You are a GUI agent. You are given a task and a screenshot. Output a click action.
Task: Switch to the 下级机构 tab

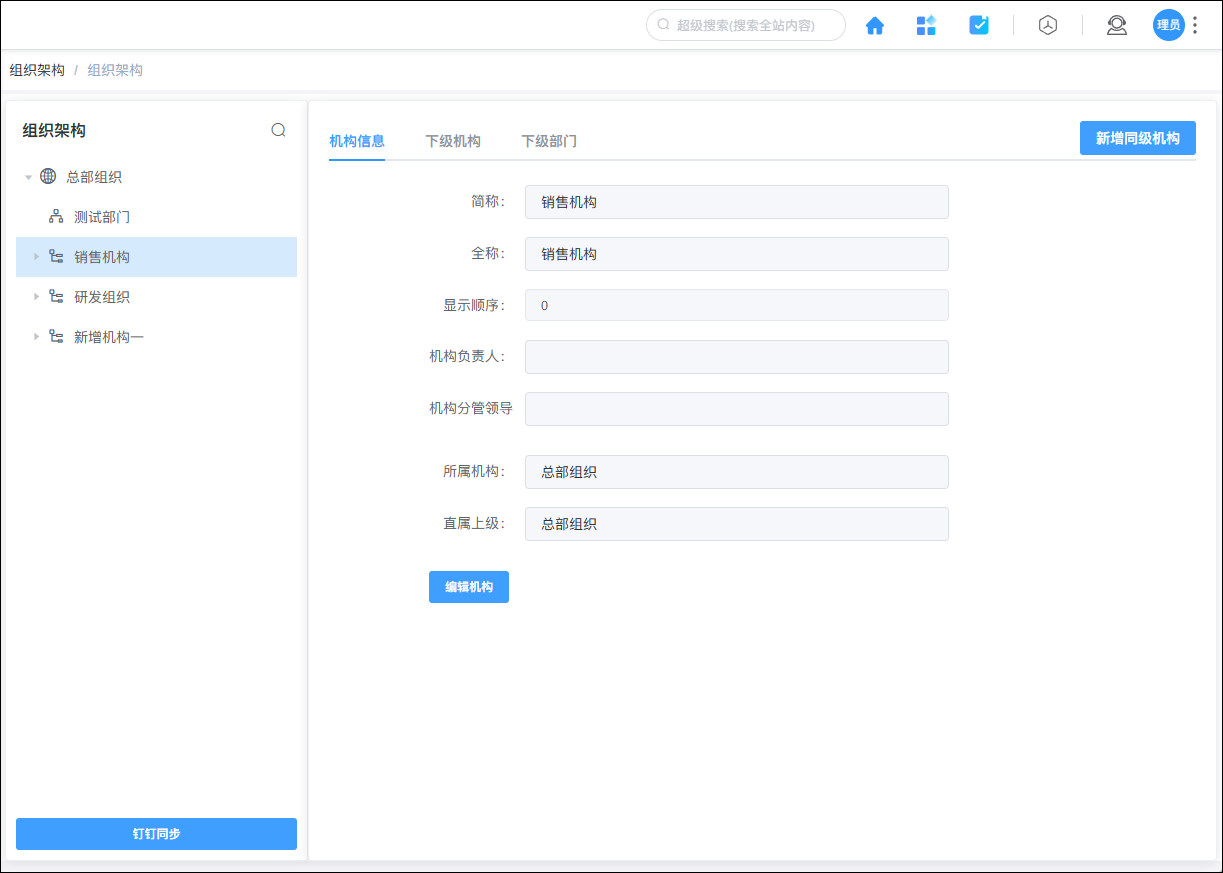pos(451,141)
